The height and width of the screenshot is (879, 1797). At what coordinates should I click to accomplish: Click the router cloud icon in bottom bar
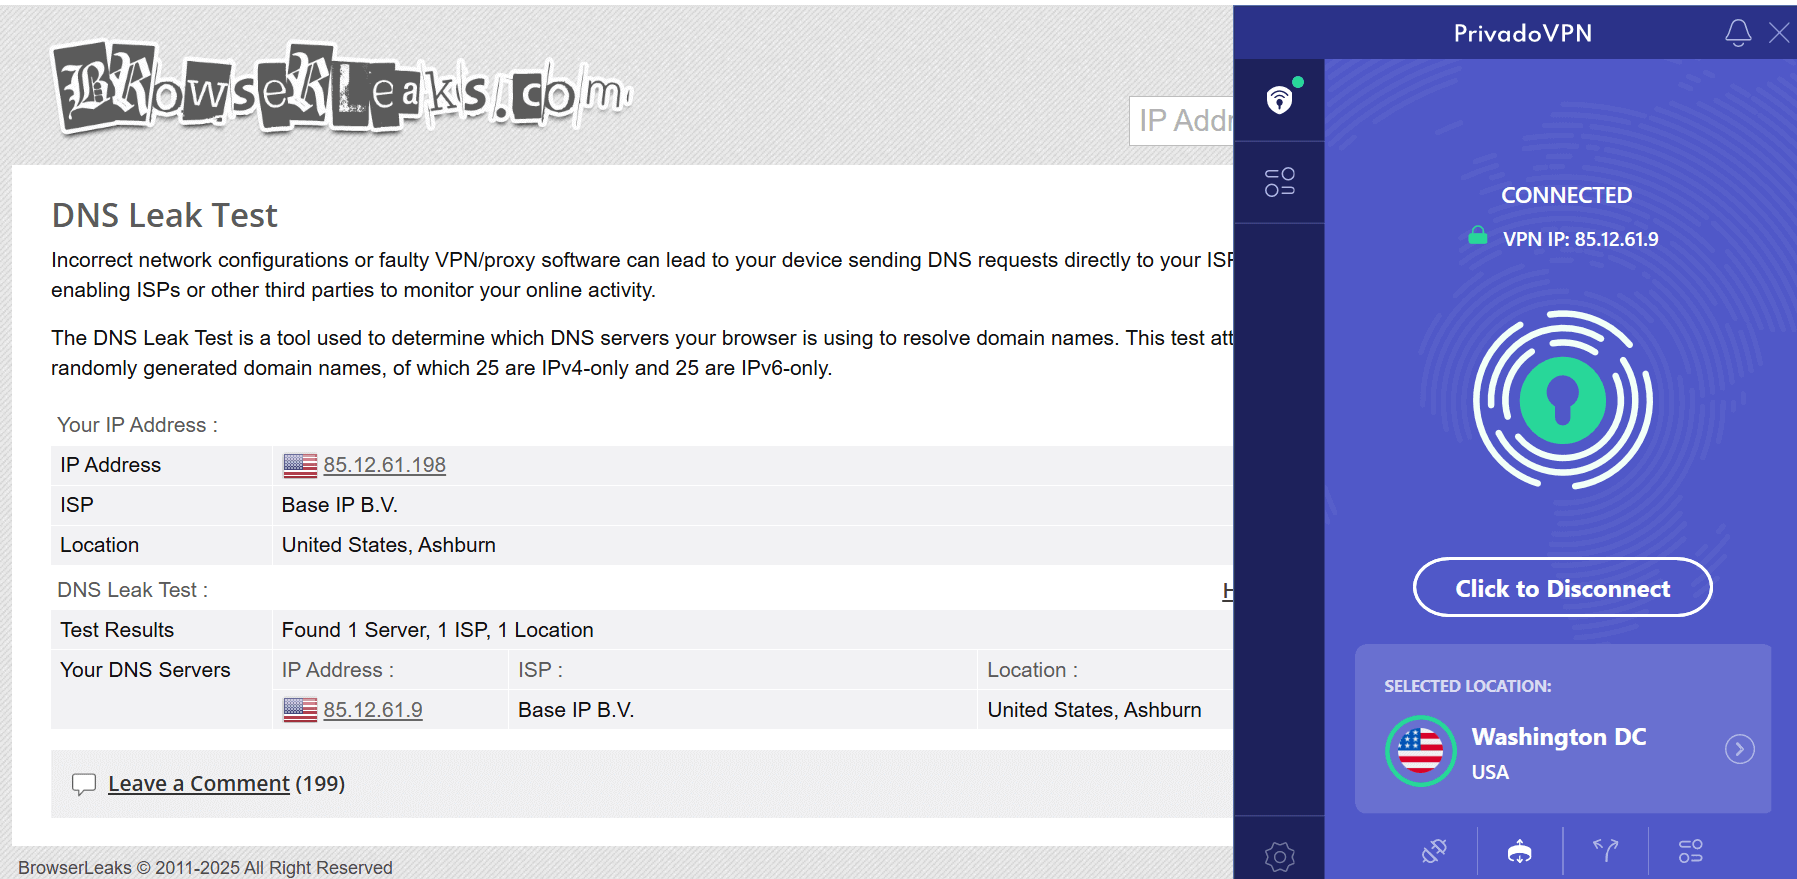click(x=1520, y=851)
